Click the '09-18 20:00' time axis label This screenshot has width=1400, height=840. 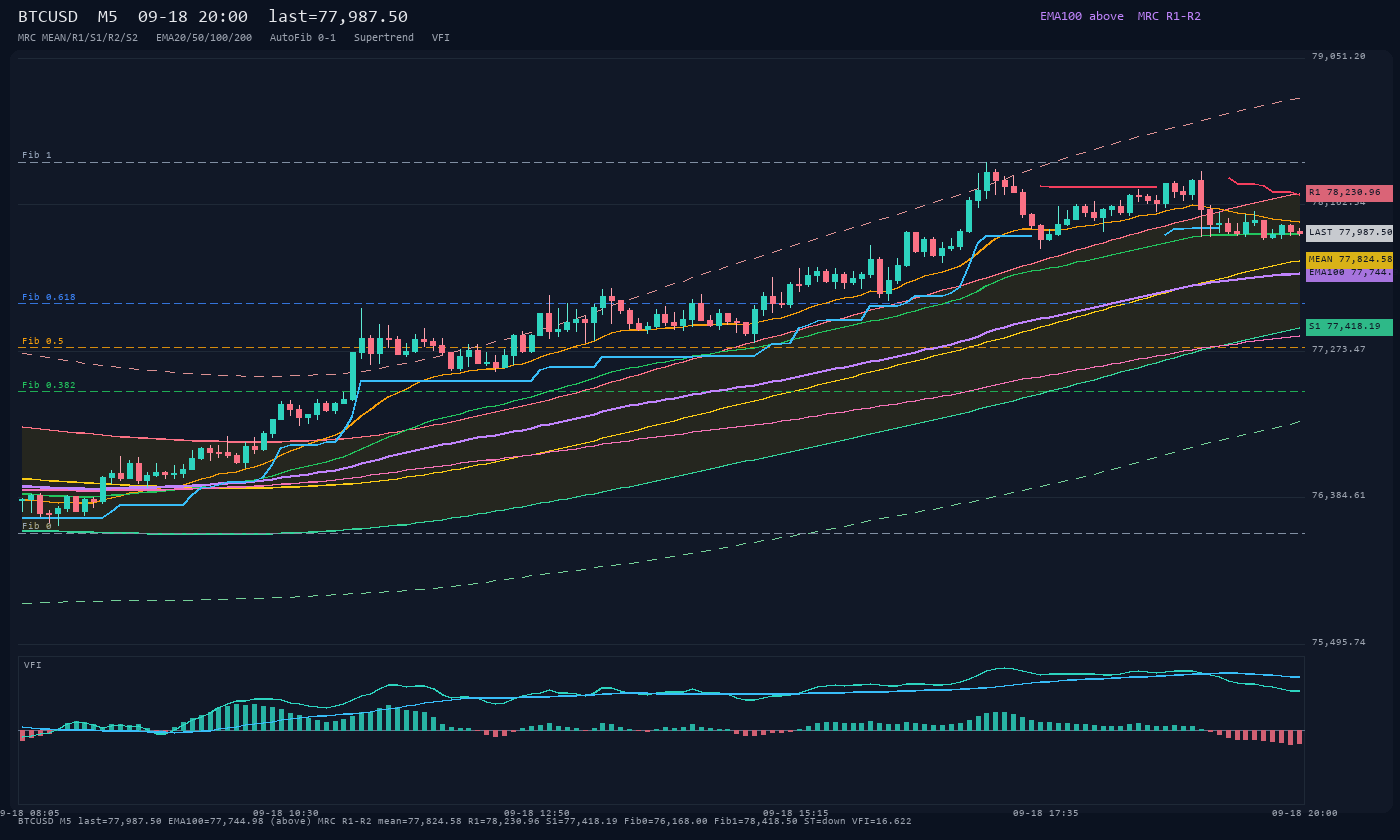click(1305, 813)
